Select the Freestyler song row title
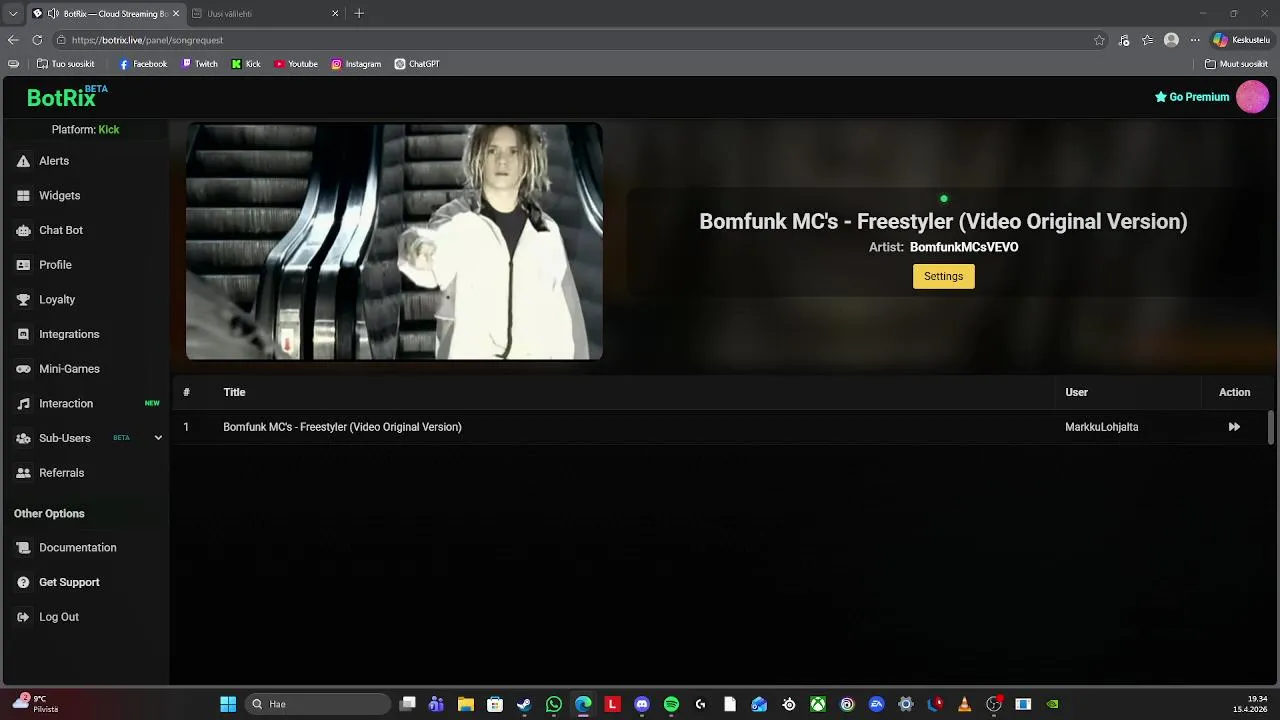 tap(342, 427)
